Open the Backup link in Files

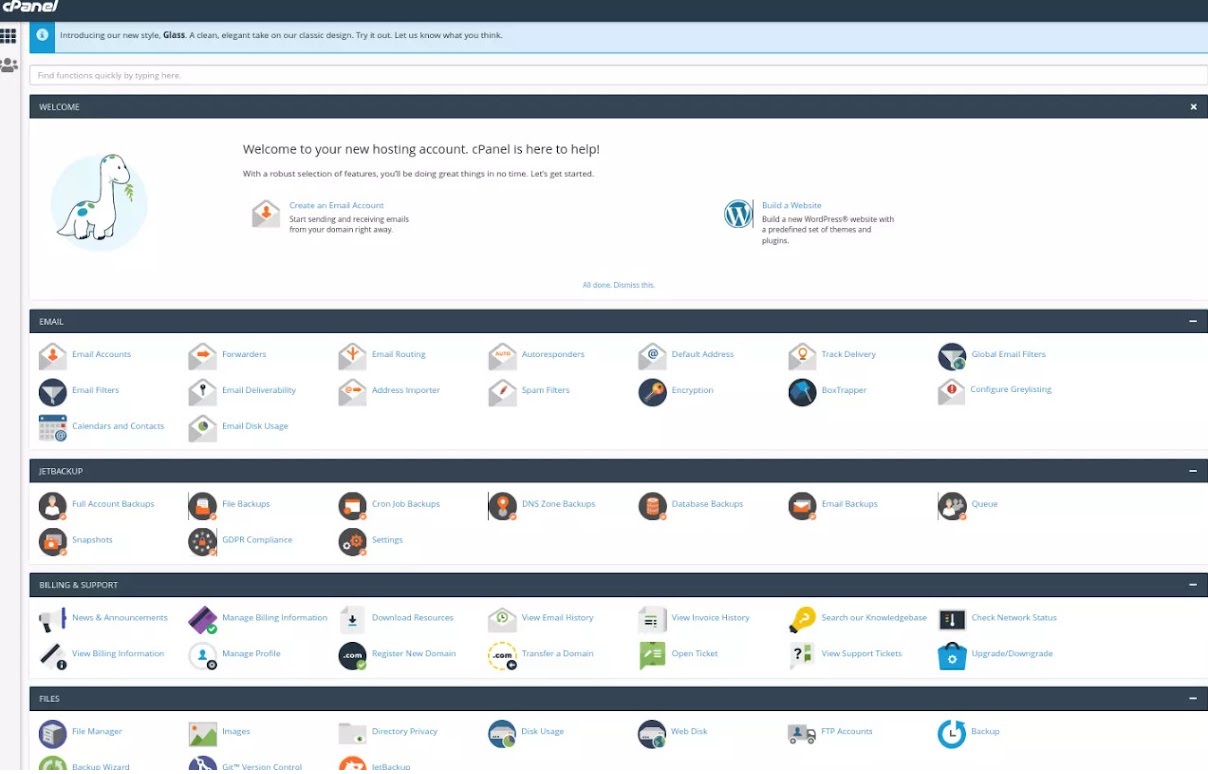(x=985, y=732)
